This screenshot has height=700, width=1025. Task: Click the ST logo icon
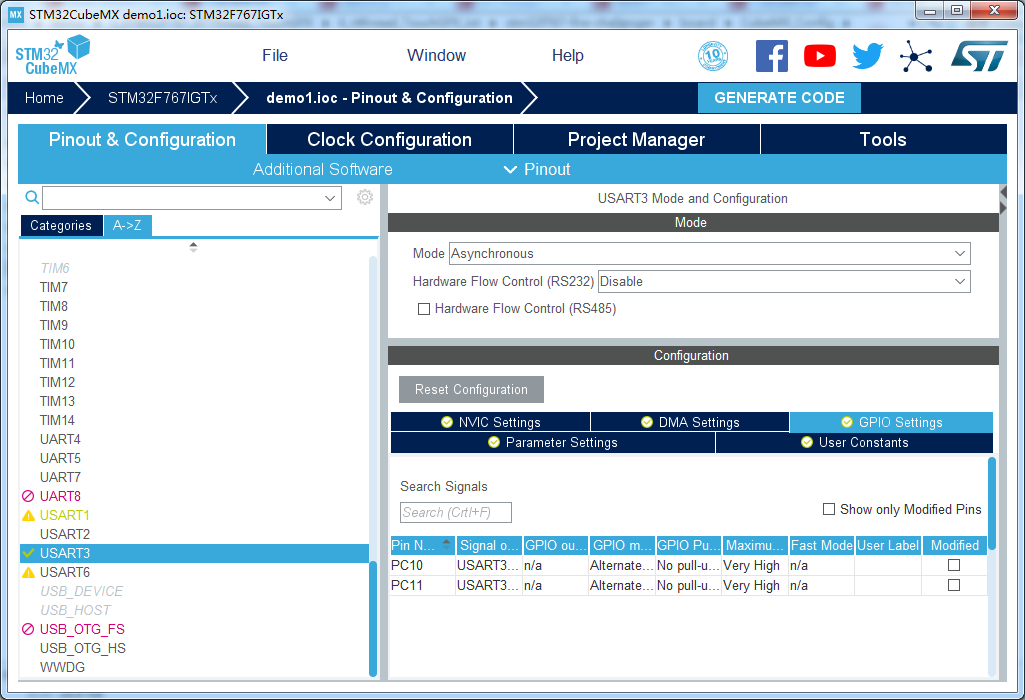click(x=979, y=56)
